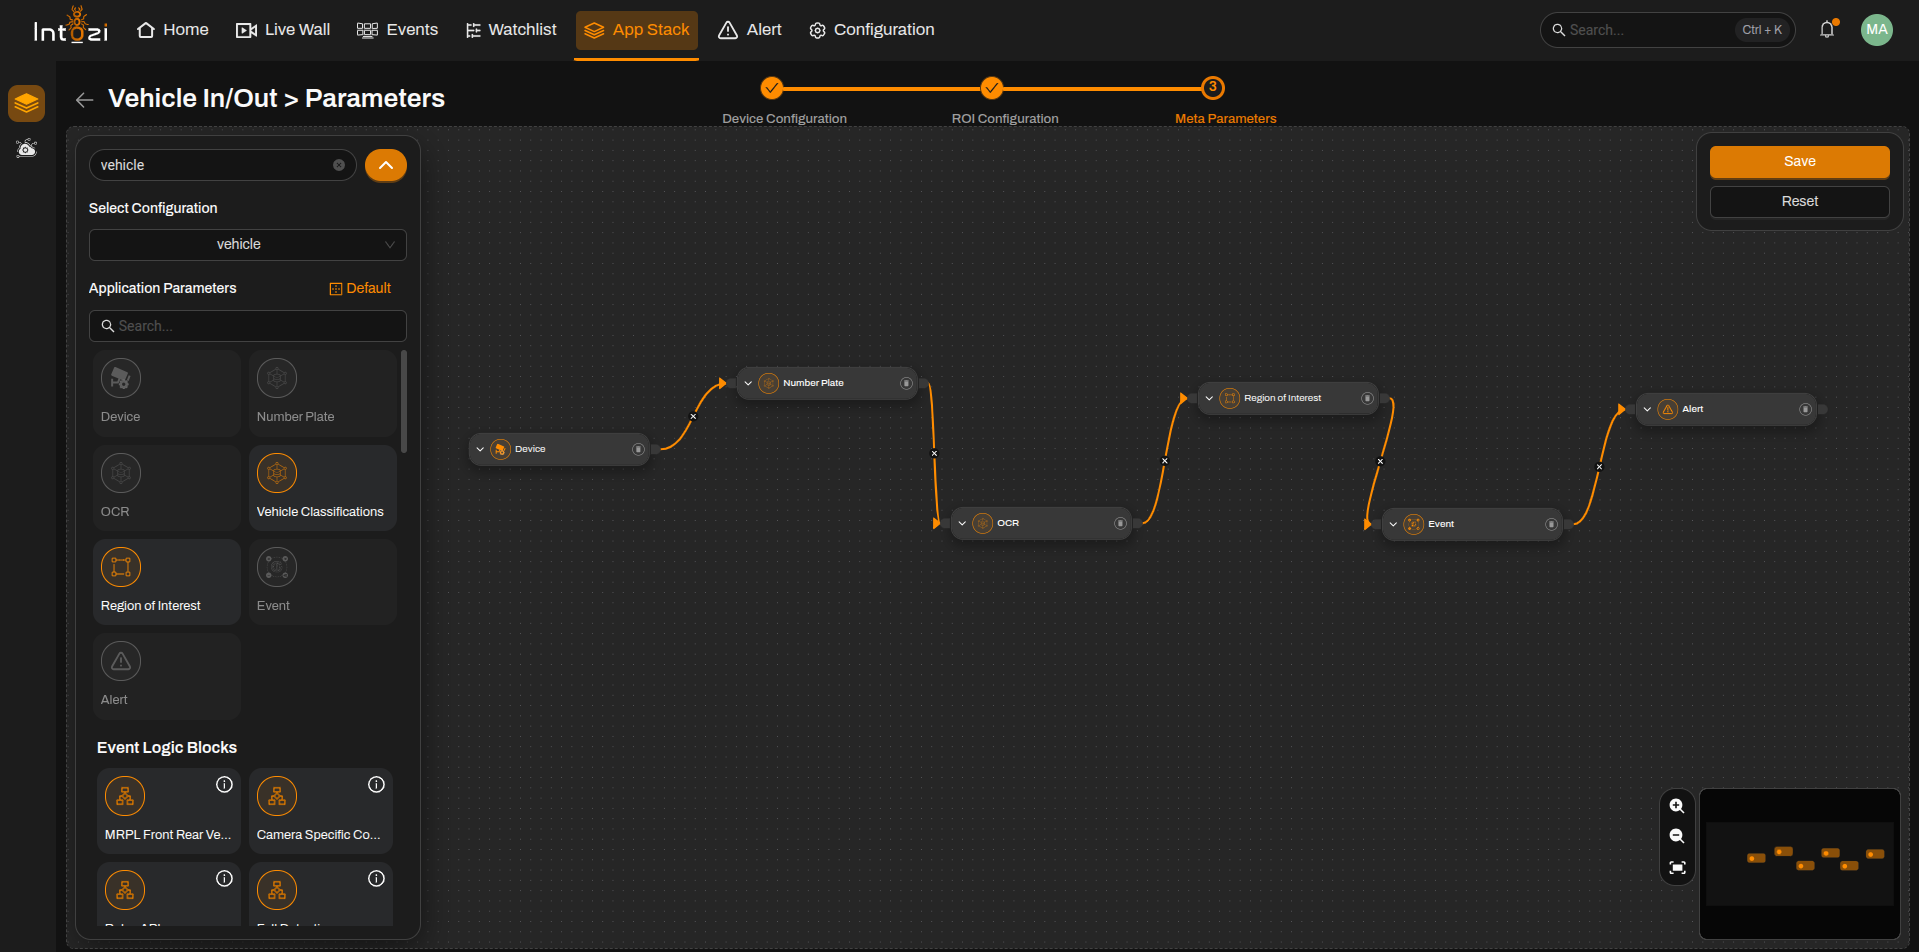The image size is (1919, 952).
Task: Remove the Number Plate to OCR connection
Action: click(934, 454)
